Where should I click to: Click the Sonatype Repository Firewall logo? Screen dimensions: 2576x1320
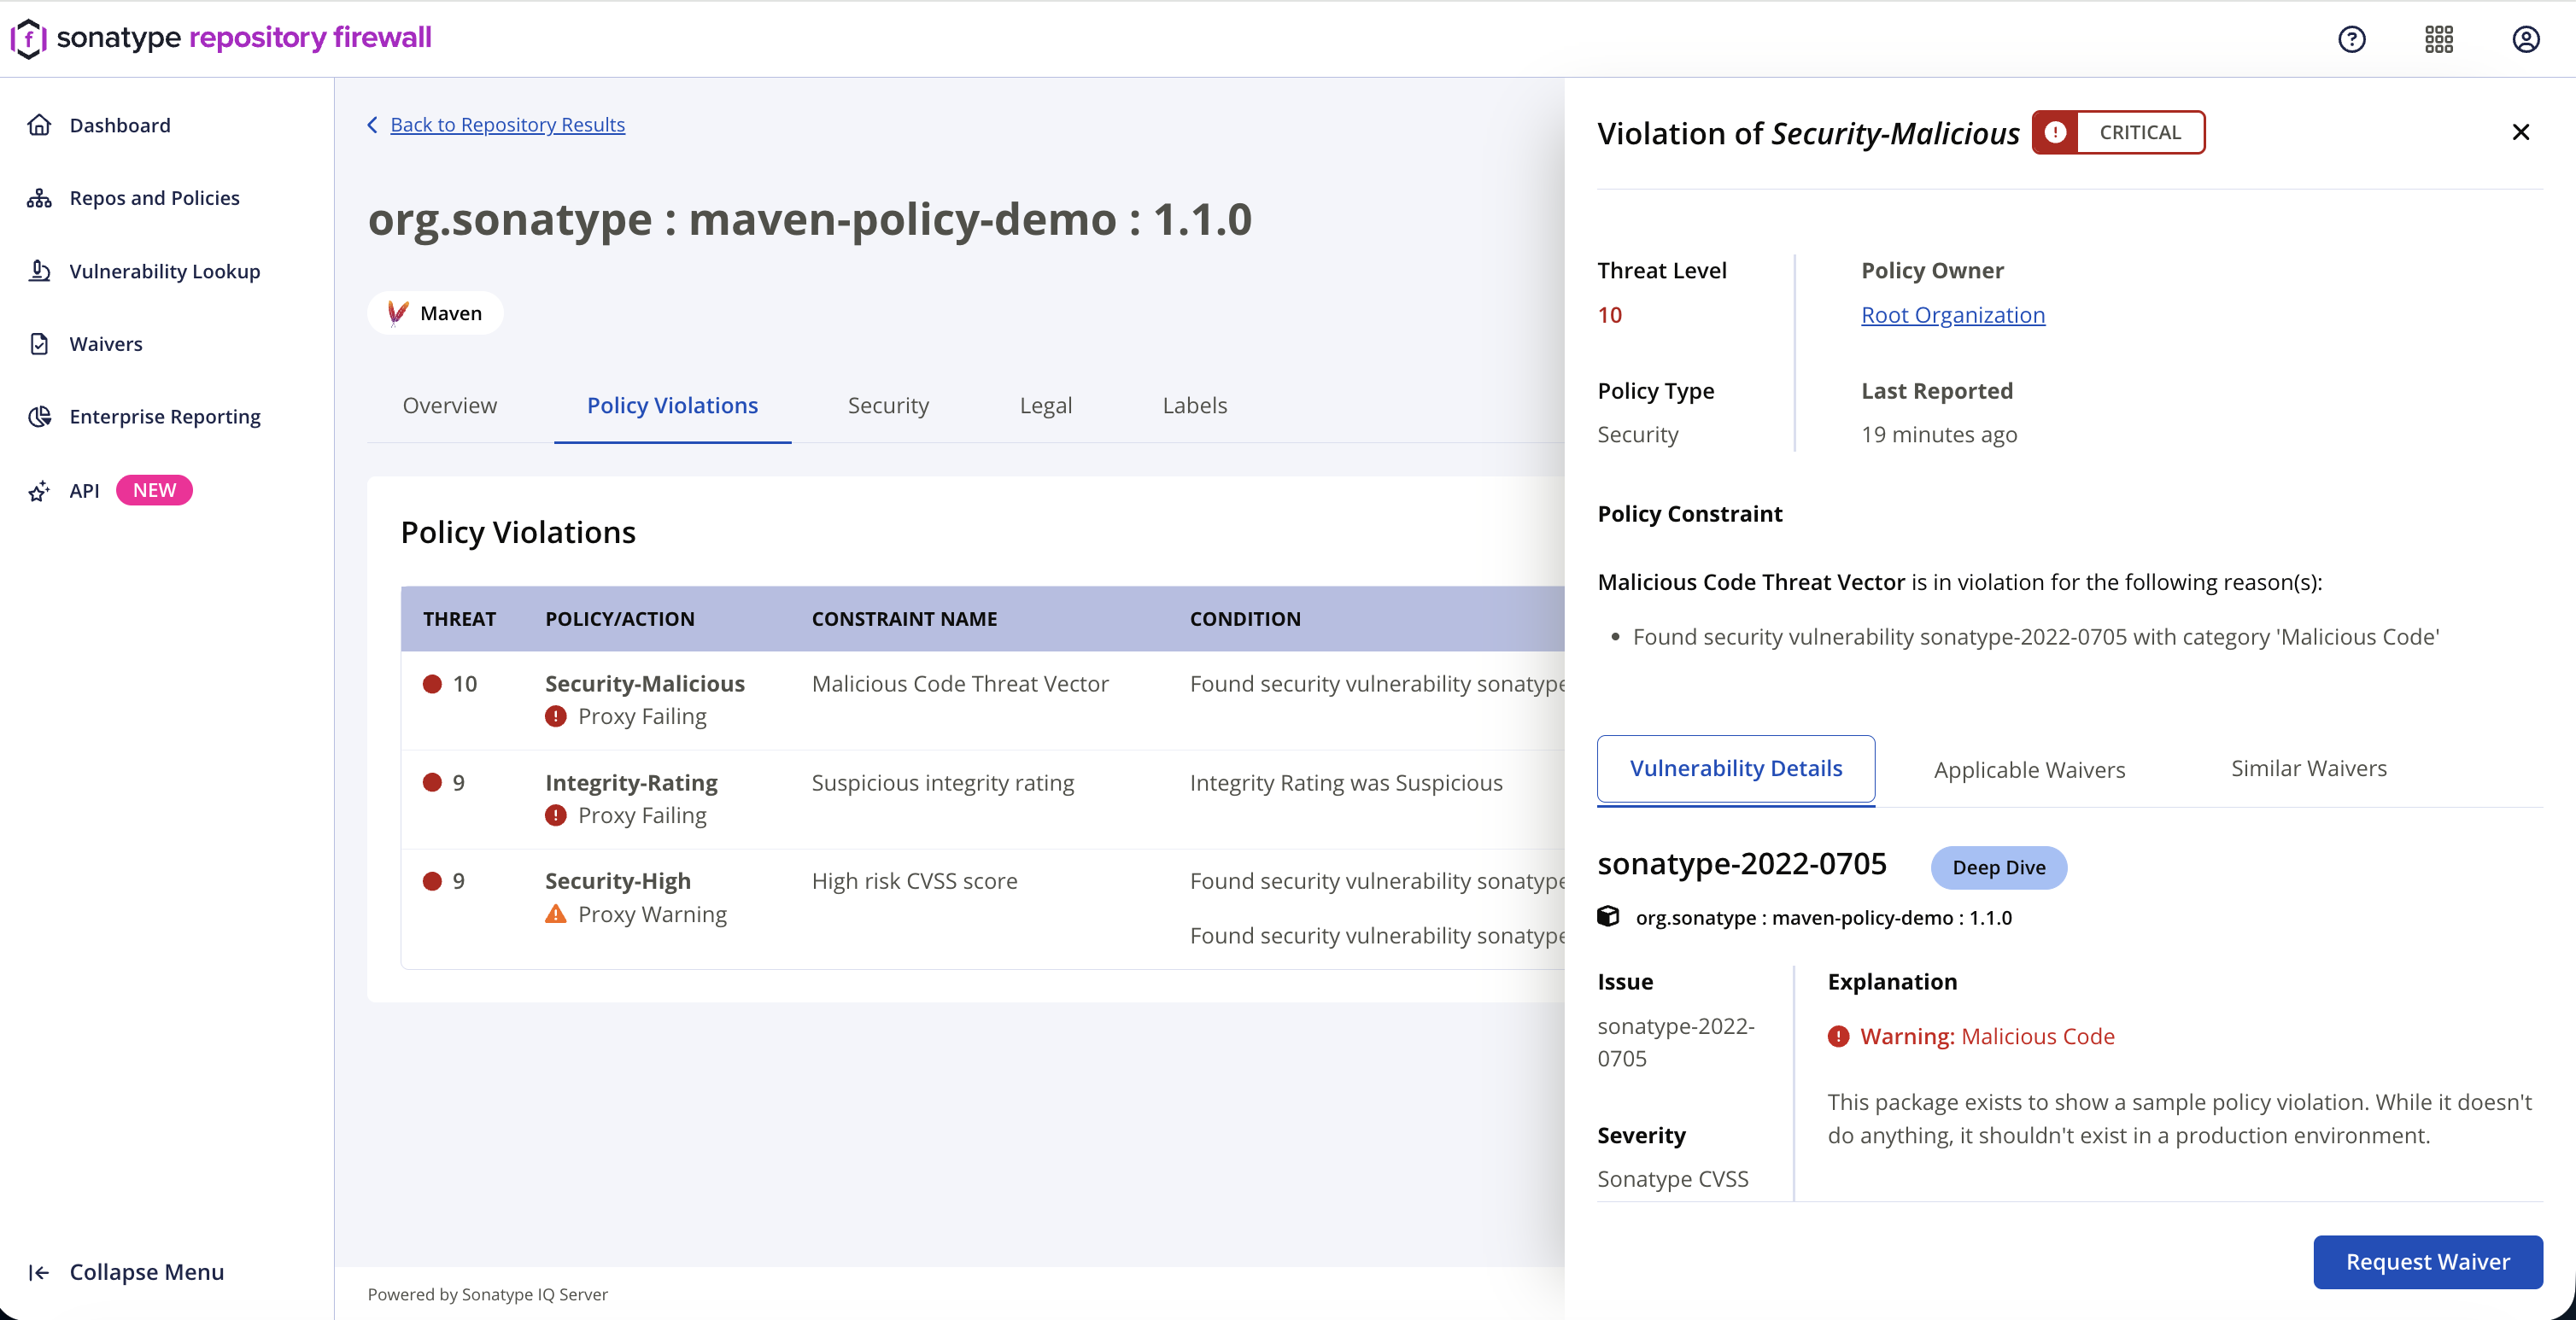(x=221, y=38)
